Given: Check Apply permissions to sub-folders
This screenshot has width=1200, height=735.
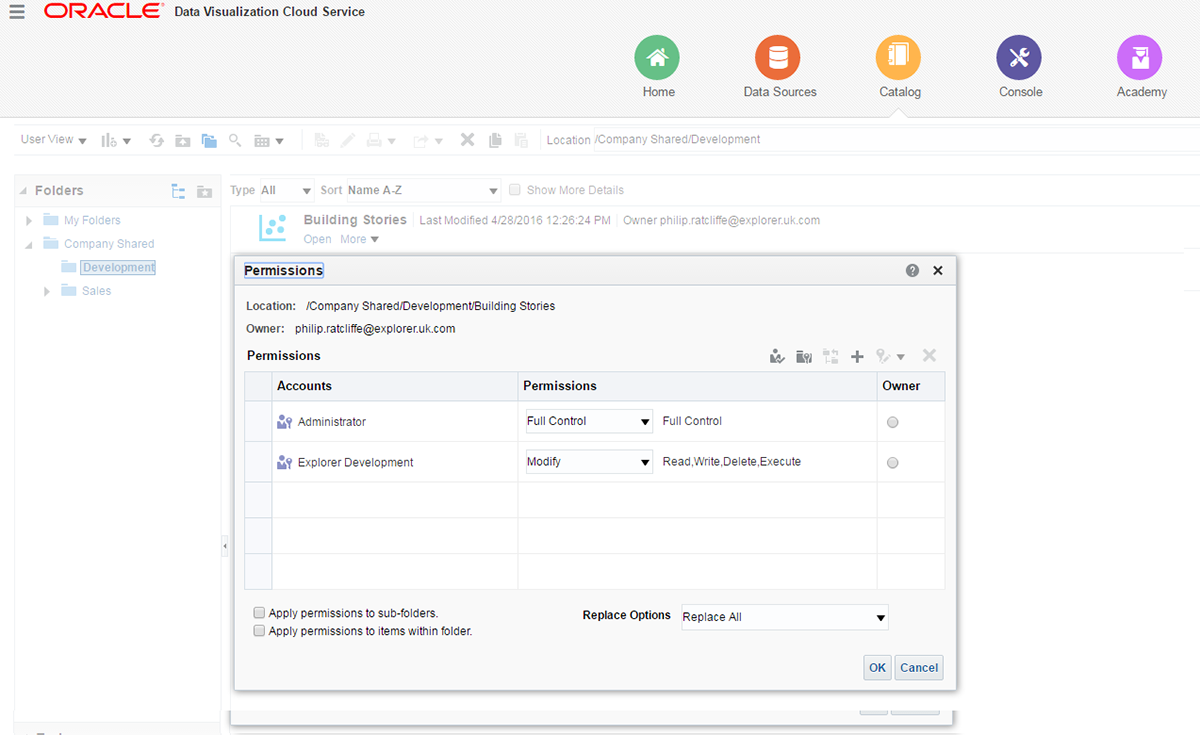Looking at the screenshot, I should 260,613.
